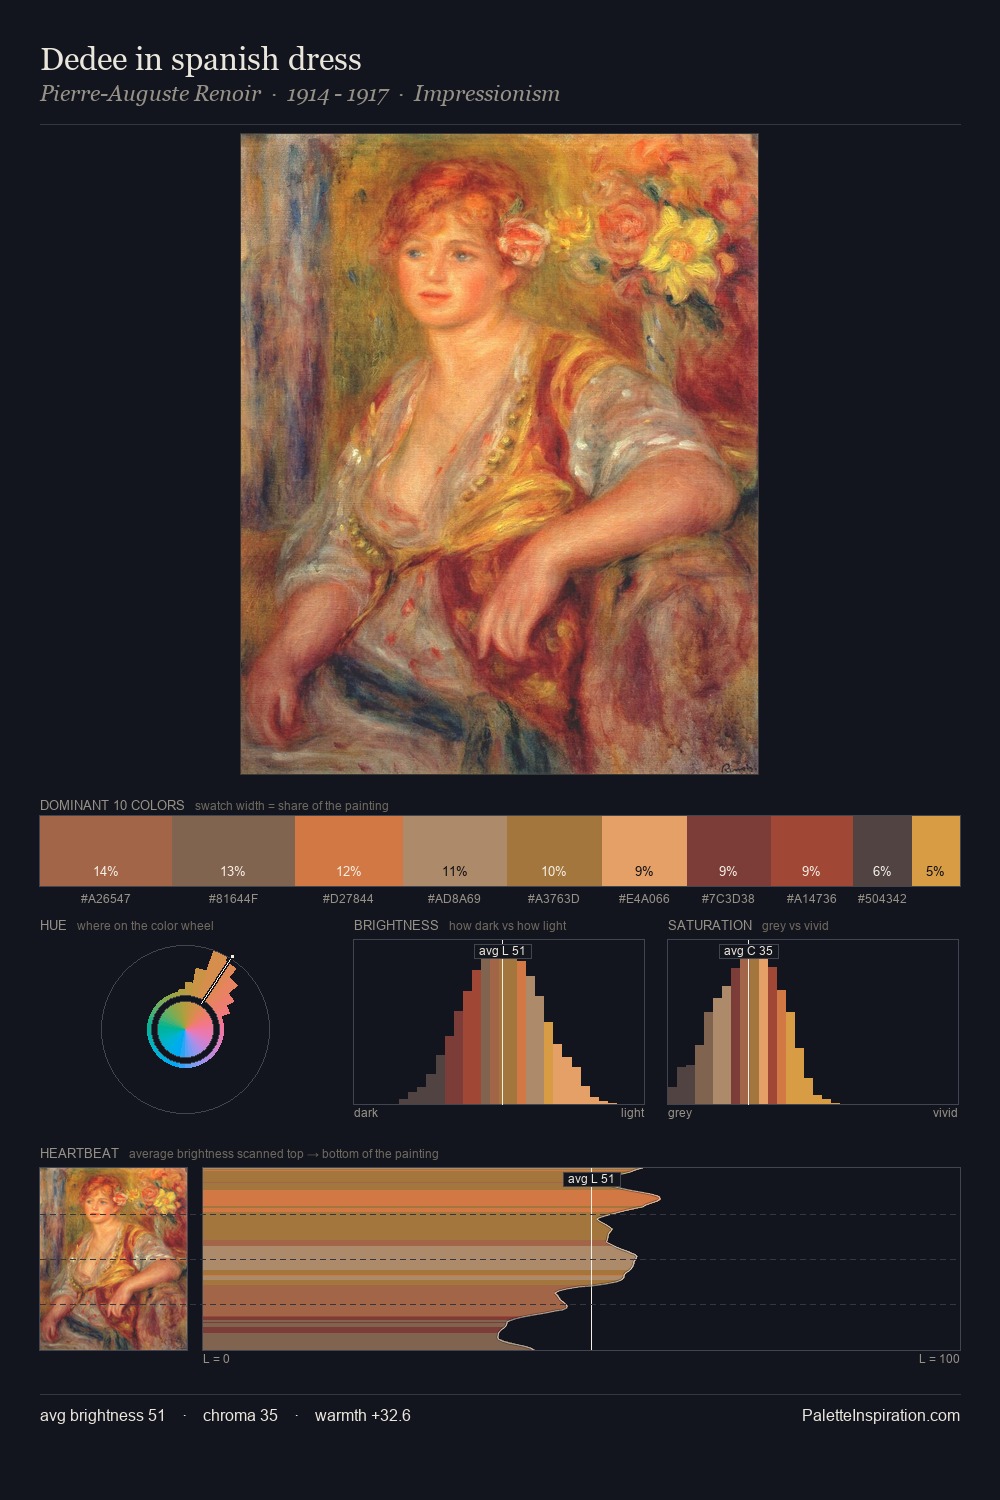
Task: Pick the 10% ochre swatch #A3763D
Action: [554, 851]
